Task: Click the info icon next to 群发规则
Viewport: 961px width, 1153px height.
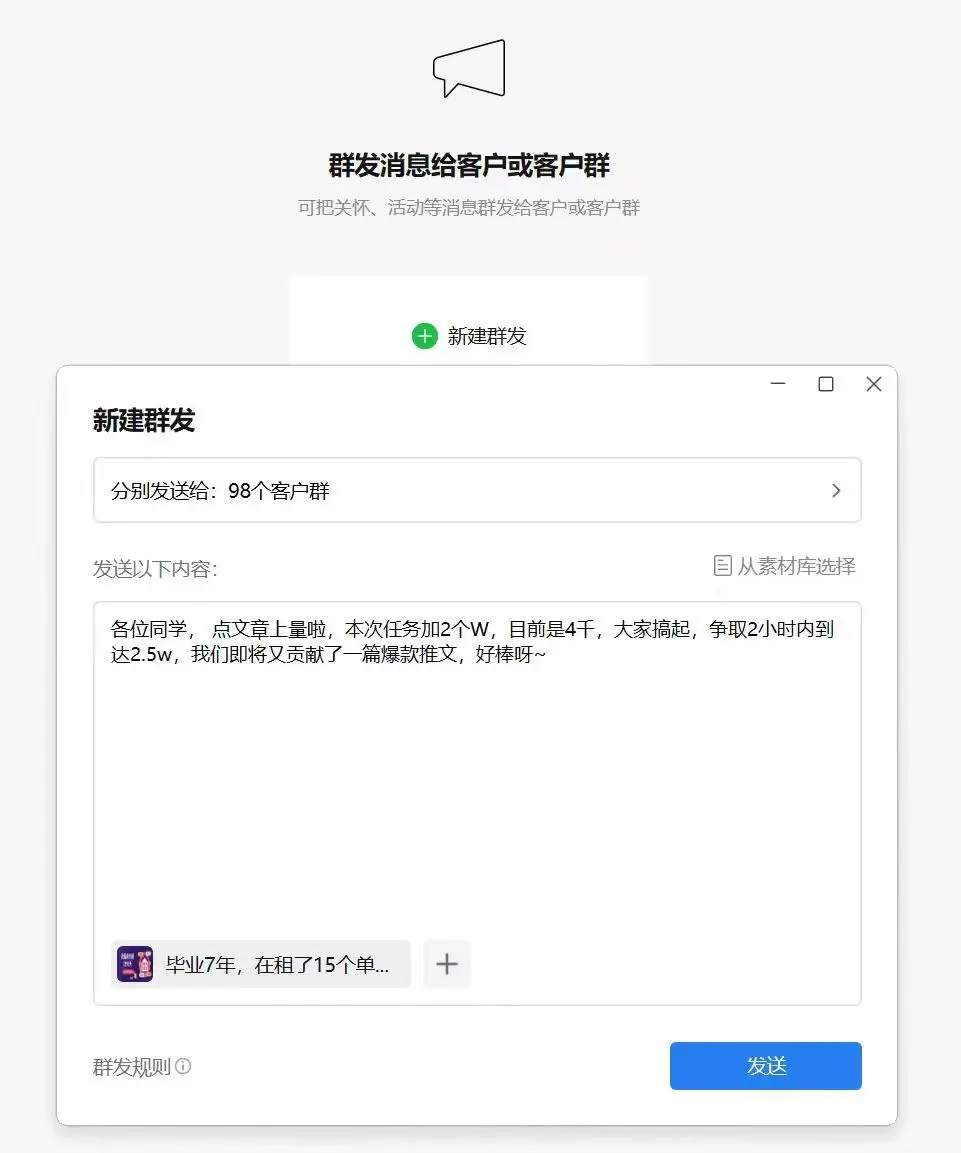Action: [x=183, y=1066]
